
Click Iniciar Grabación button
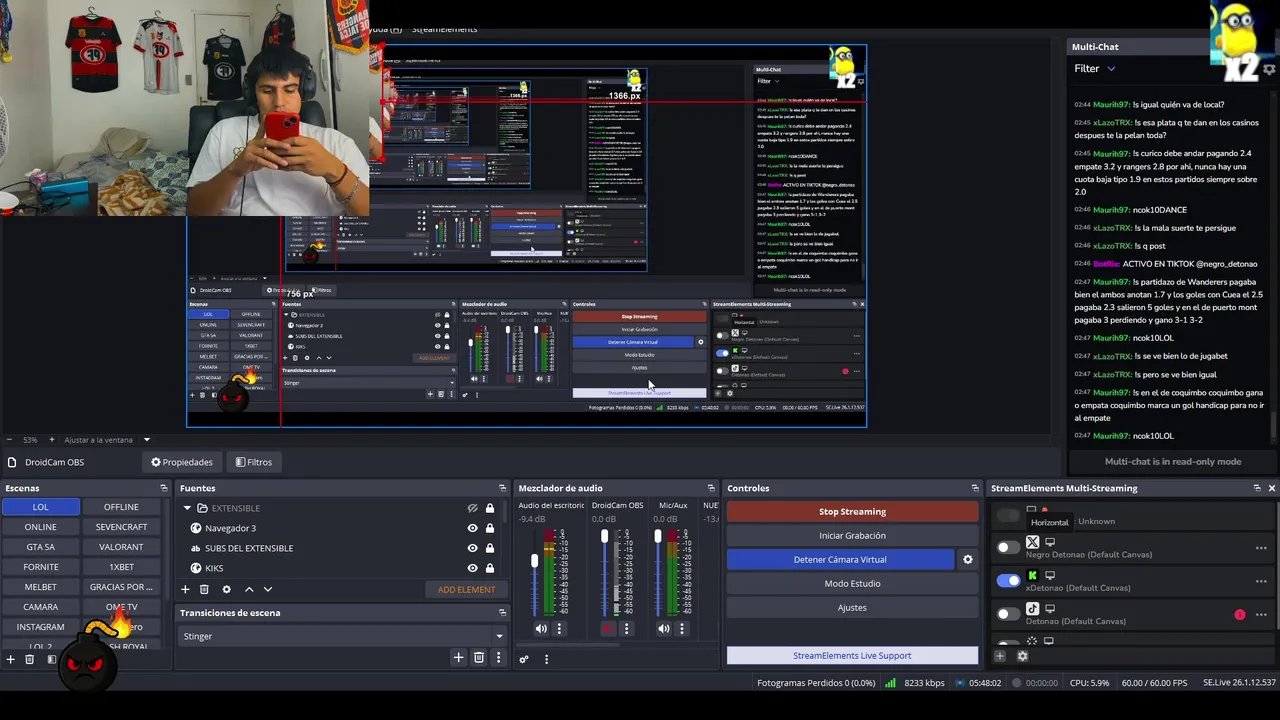pos(852,536)
